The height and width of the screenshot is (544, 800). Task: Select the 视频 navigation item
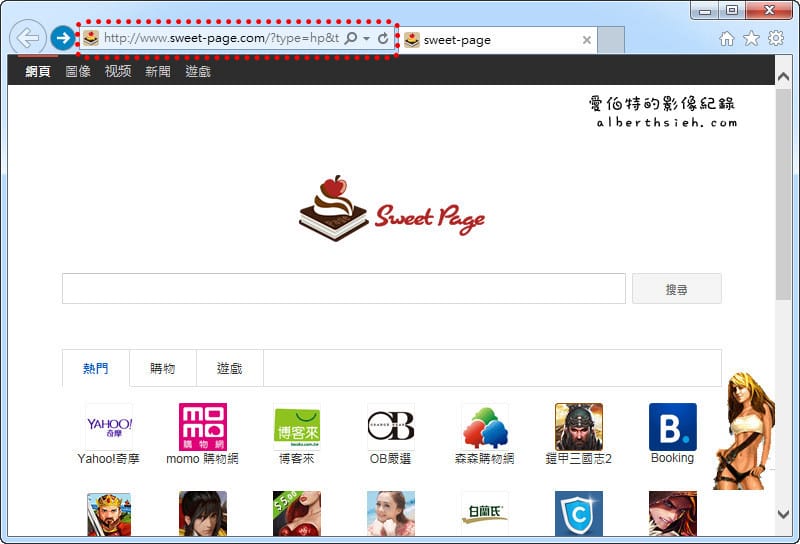118,71
